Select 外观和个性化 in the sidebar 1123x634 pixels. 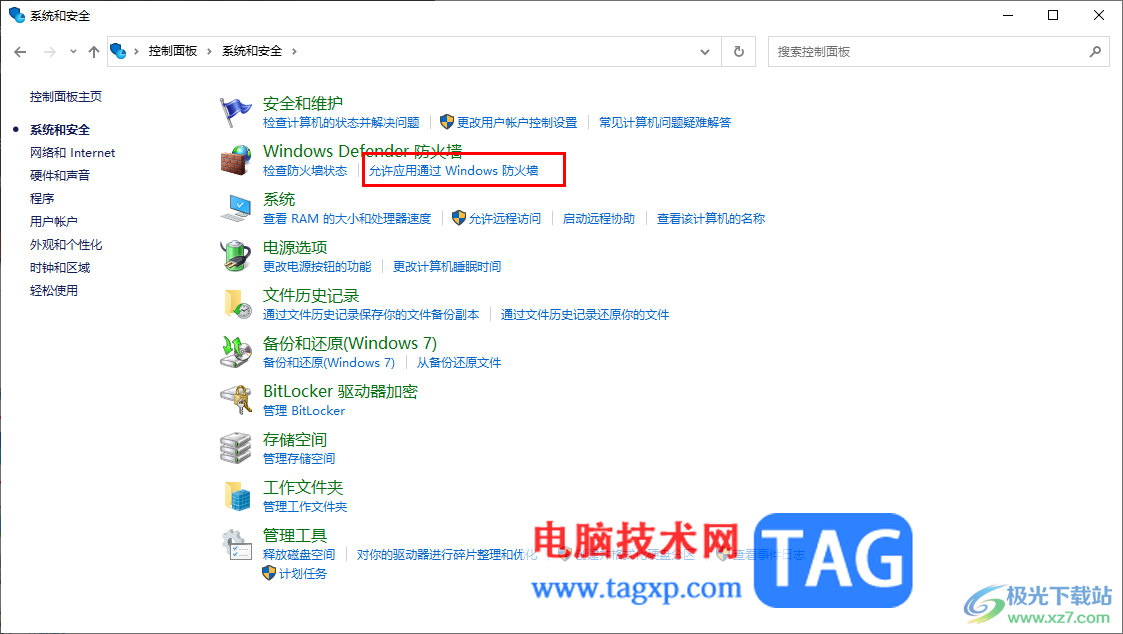pyautogui.click(x=66, y=244)
